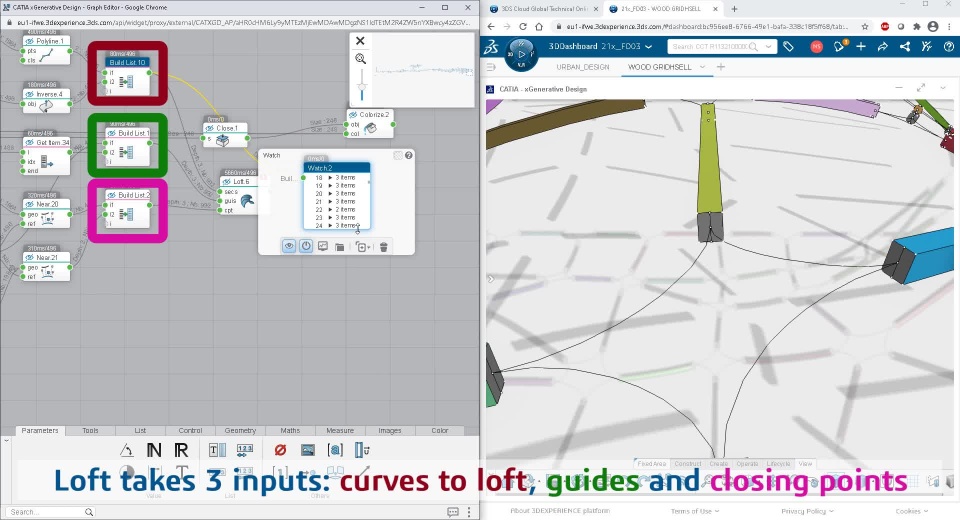Image resolution: width=960 pixels, height=520 pixels.
Task: Toggle visibility eye on Near.20 node
Action: [29, 204]
